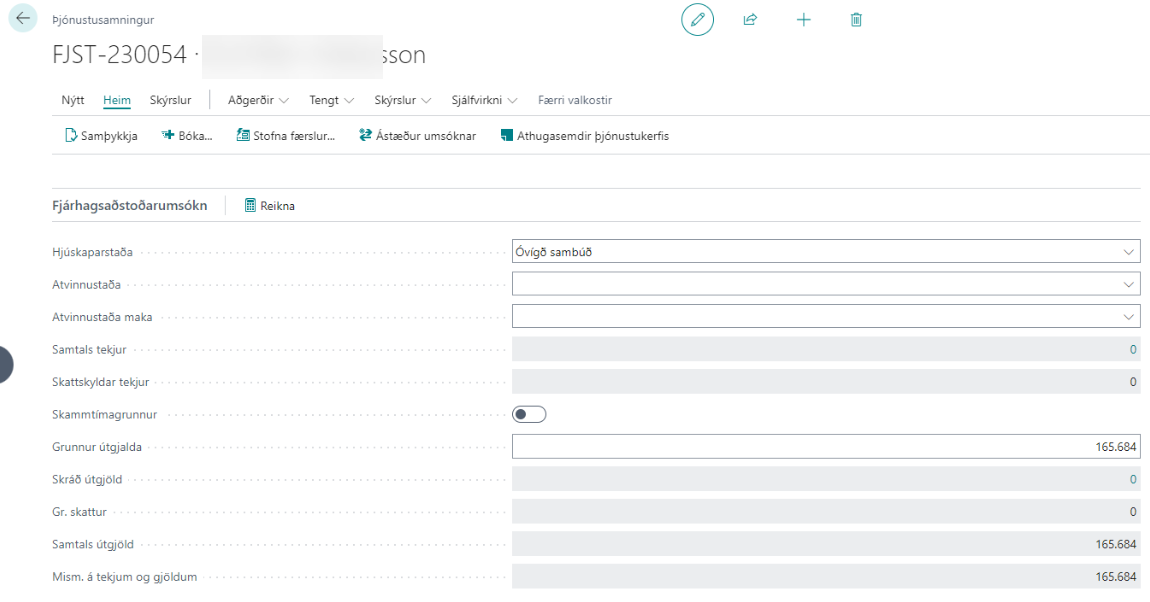Open Athugasemdir þjónustukerfis
Viewport: 1150px width, 602px height.
584,136
